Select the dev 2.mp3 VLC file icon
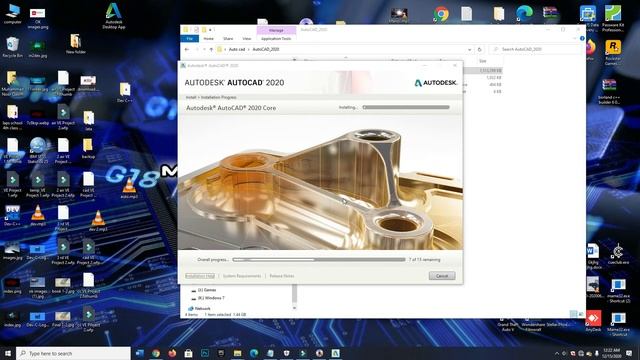The height and width of the screenshot is (360, 640). coord(98,220)
